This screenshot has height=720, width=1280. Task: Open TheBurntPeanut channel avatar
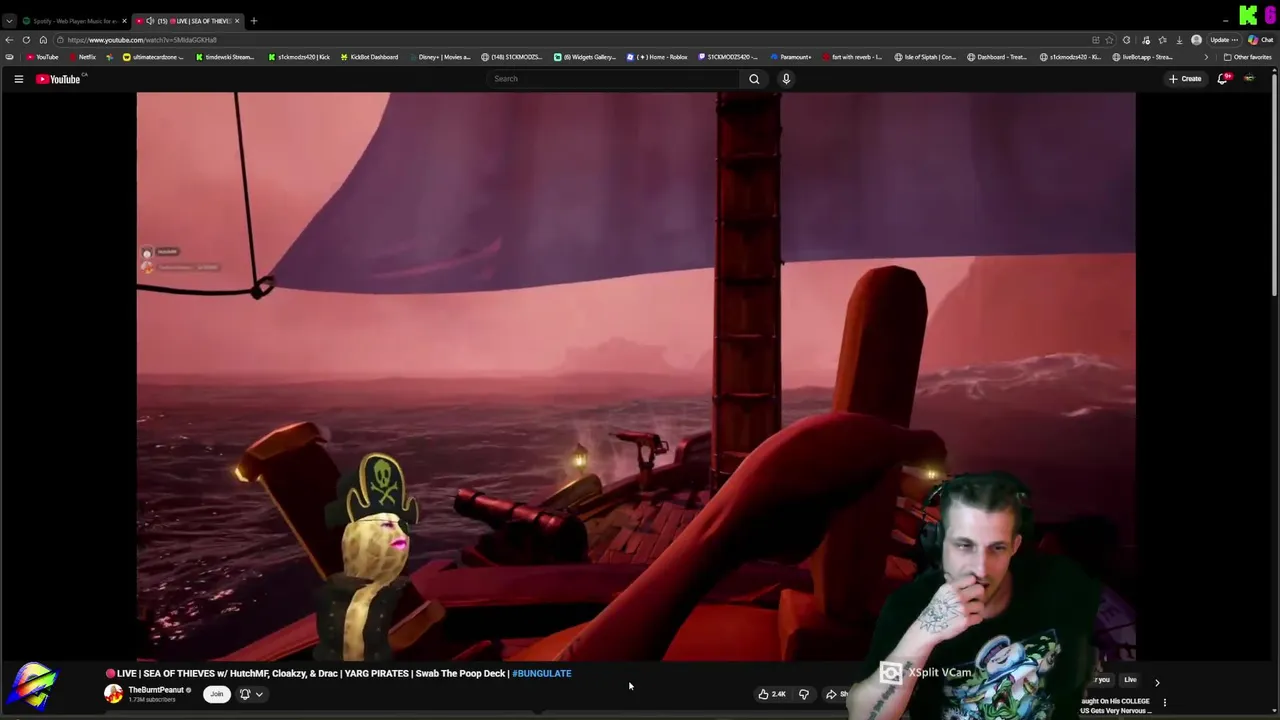(114, 694)
